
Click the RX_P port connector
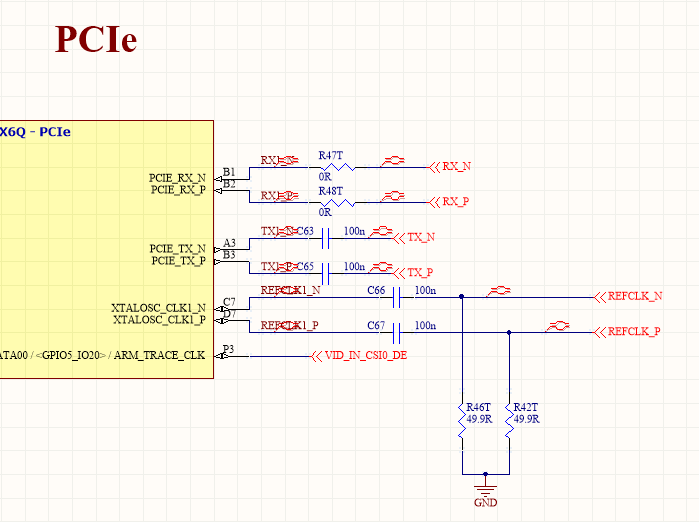tap(449, 202)
